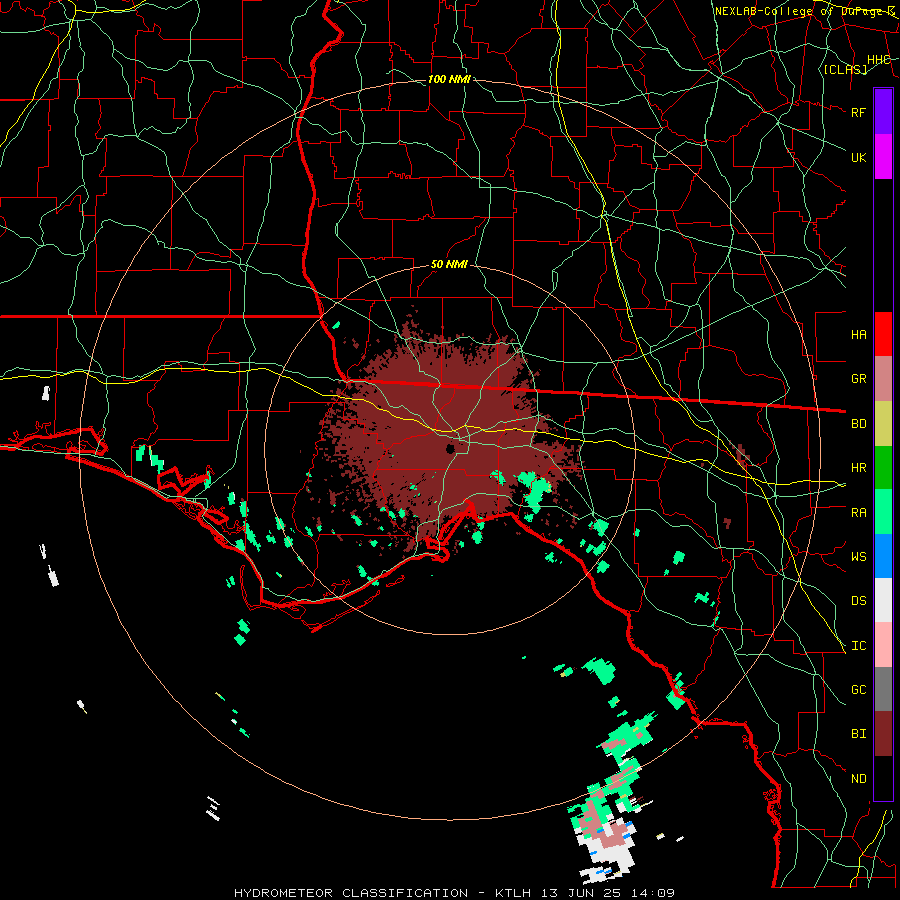Click the blue WS legend swatch

tap(883, 556)
